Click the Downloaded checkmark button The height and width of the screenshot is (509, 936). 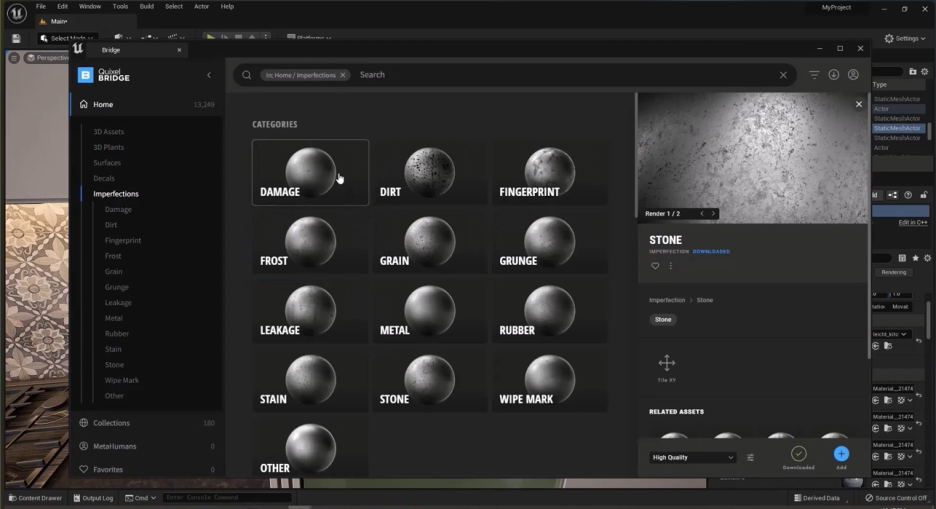click(x=799, y=454)
